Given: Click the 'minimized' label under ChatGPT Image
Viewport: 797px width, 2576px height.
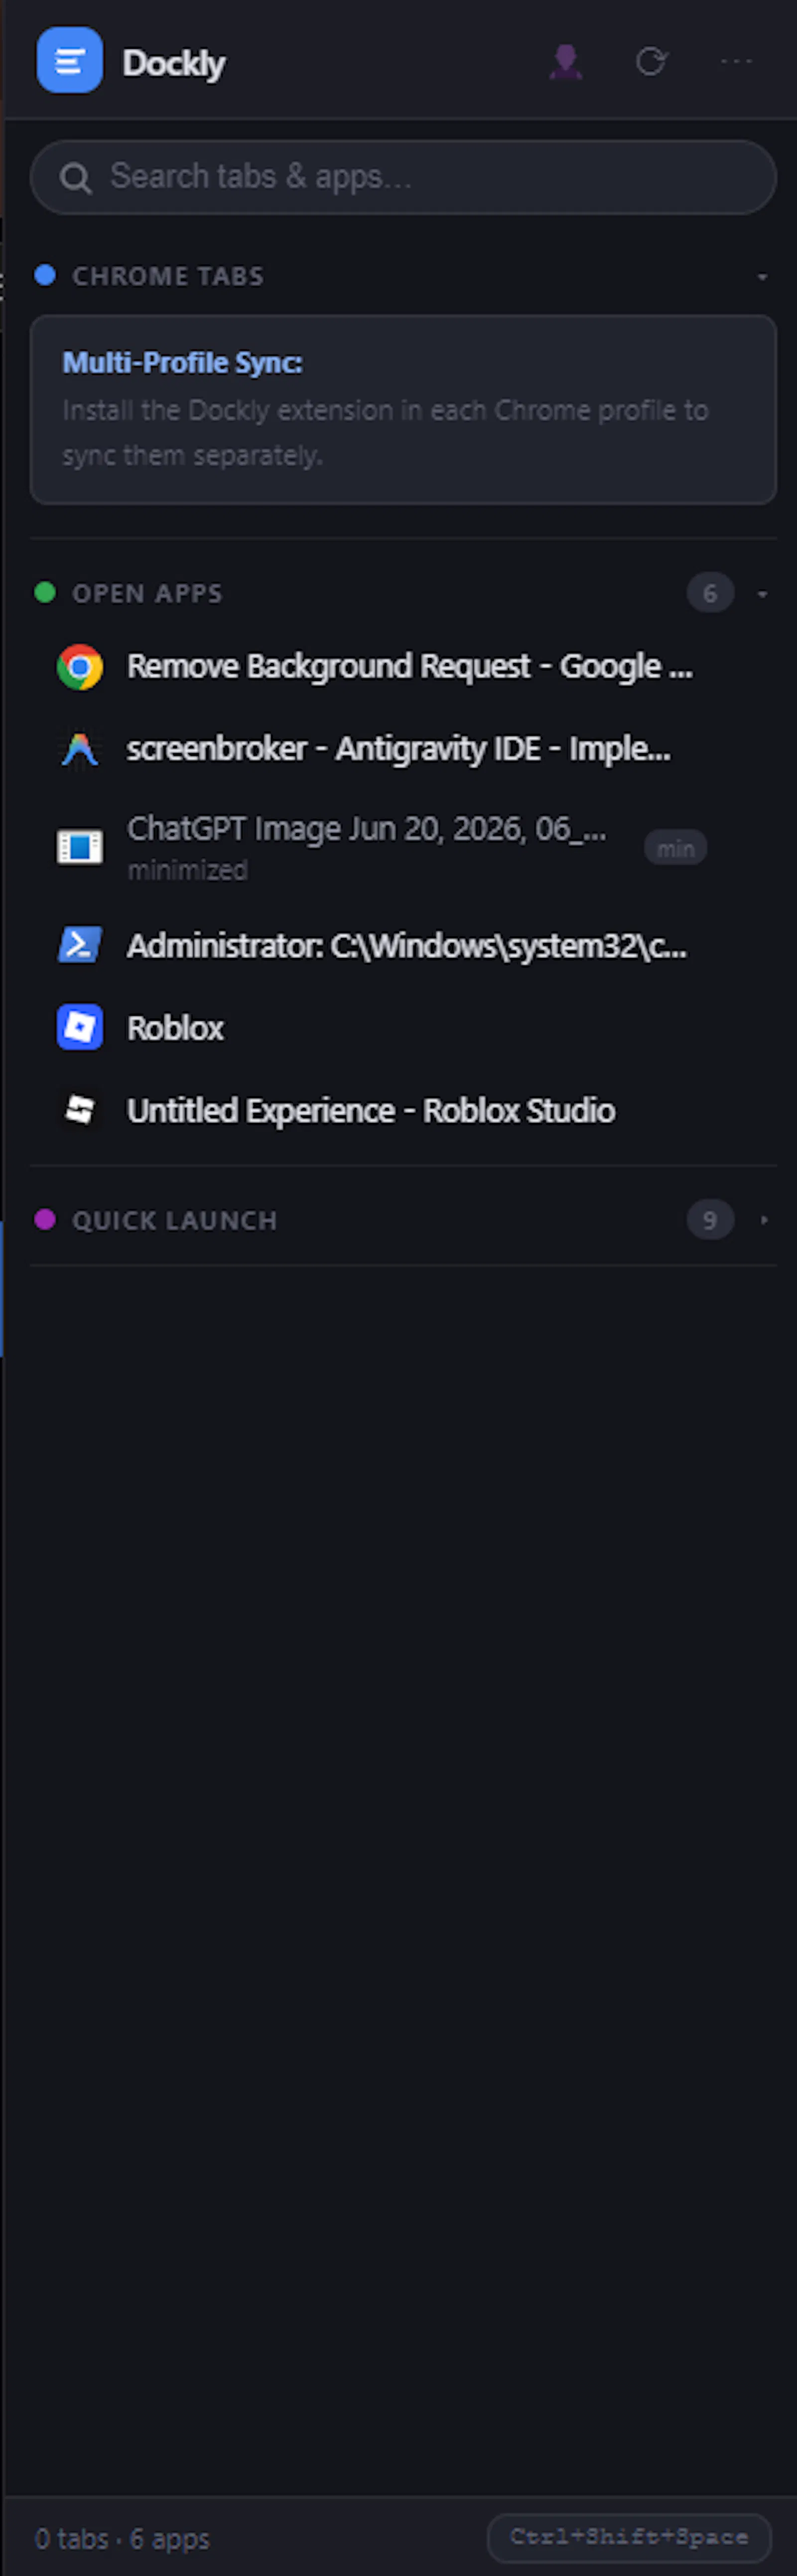Looking at the screenshot, I should click(187, 870).
